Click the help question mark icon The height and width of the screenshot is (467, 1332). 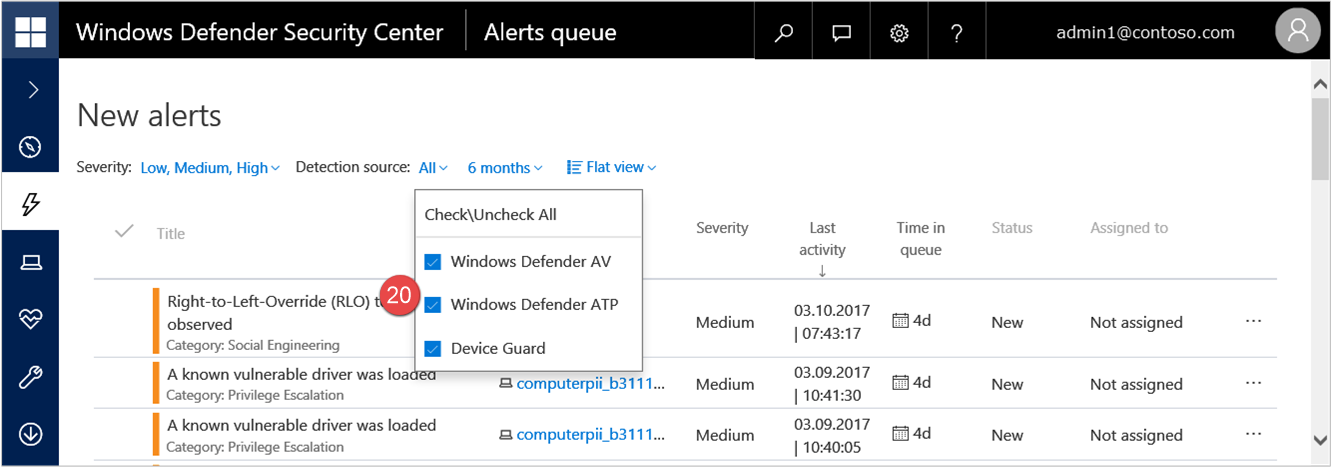(x=957, y=33)
